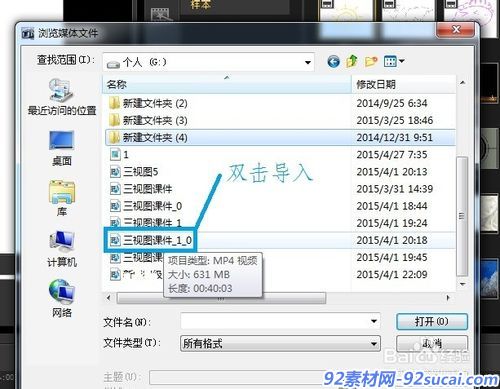Image resolution: width=500 pixels, height=389 pixels.
Task: Select video file 三视图课件_1
Action: click(x=146, y=222)
